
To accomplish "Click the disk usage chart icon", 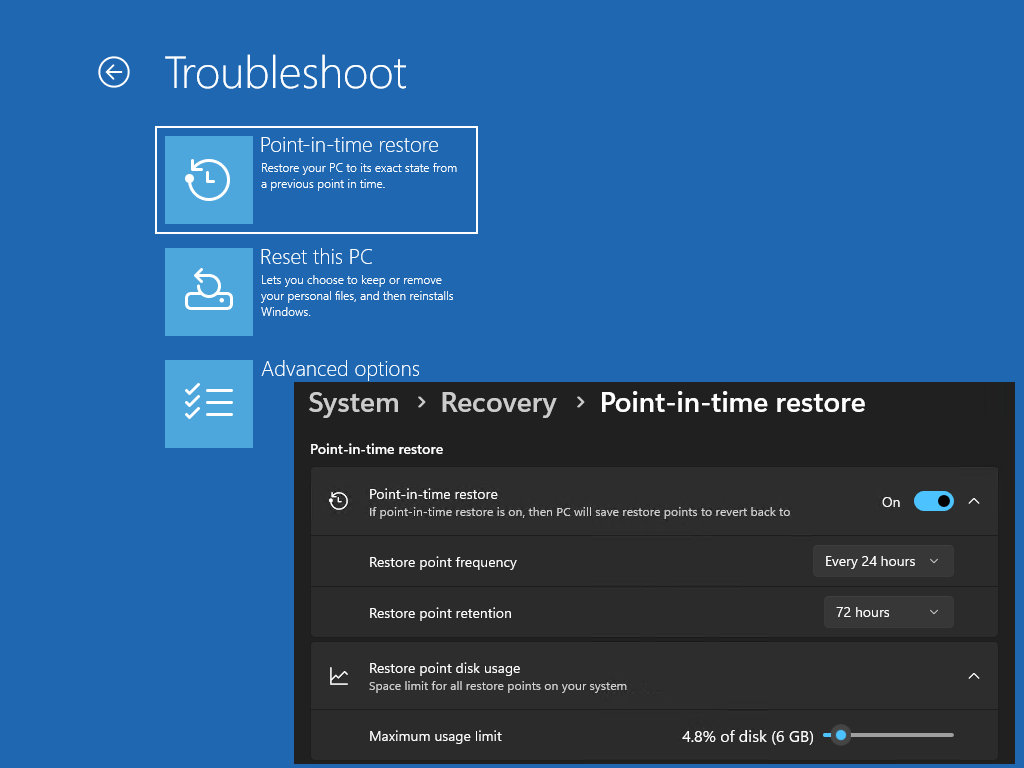I will tap(338, 676).
